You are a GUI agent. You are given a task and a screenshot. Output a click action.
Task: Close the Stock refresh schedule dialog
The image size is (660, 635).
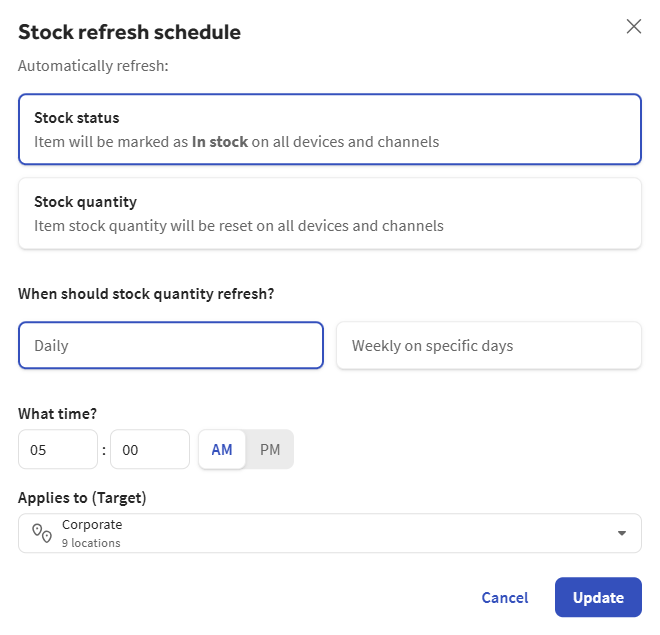[x=634, y=27]
